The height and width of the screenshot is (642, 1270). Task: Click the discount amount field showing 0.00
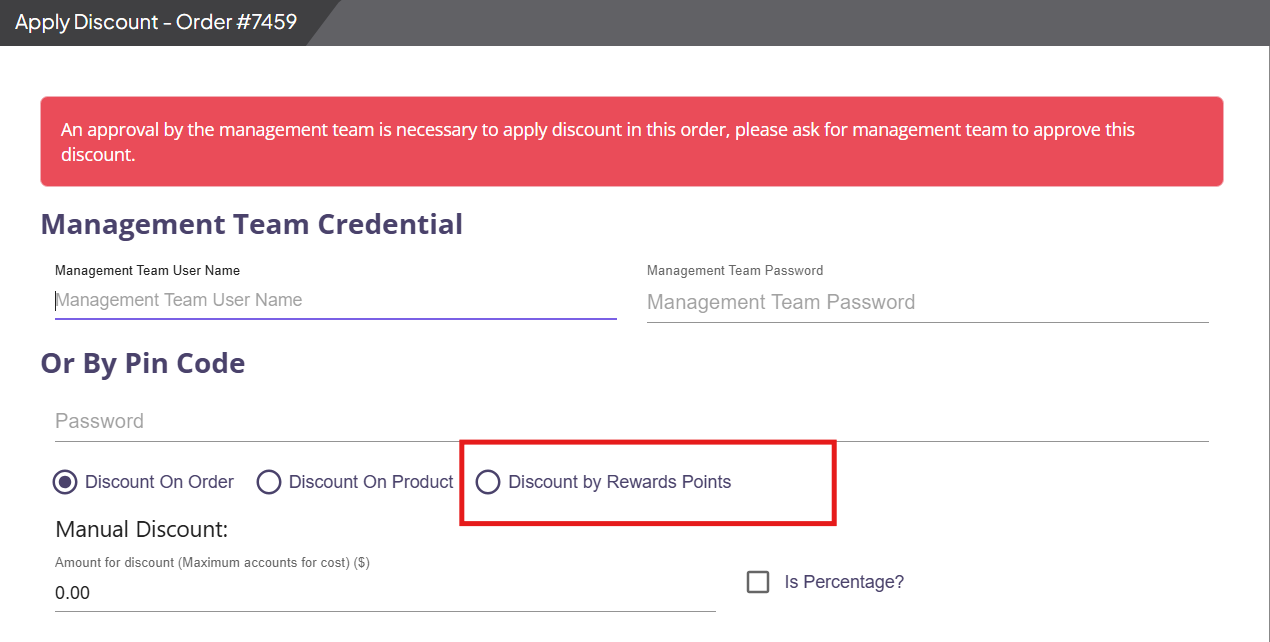pos(385,593)
